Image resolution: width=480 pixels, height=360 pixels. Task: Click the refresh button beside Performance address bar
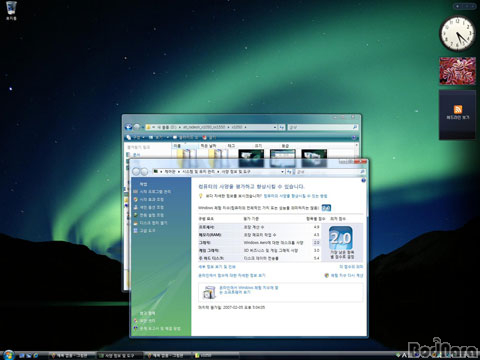click(289, 172)
